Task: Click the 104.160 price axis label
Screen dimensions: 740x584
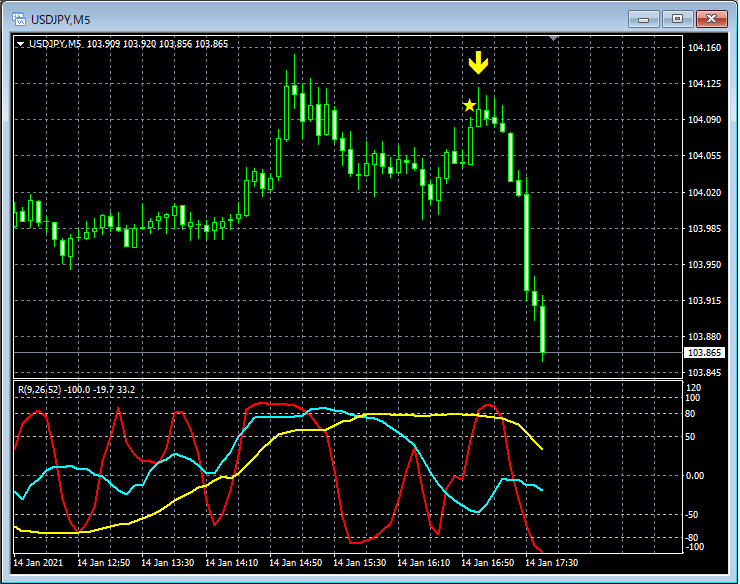Action: (x=704, y=48)
